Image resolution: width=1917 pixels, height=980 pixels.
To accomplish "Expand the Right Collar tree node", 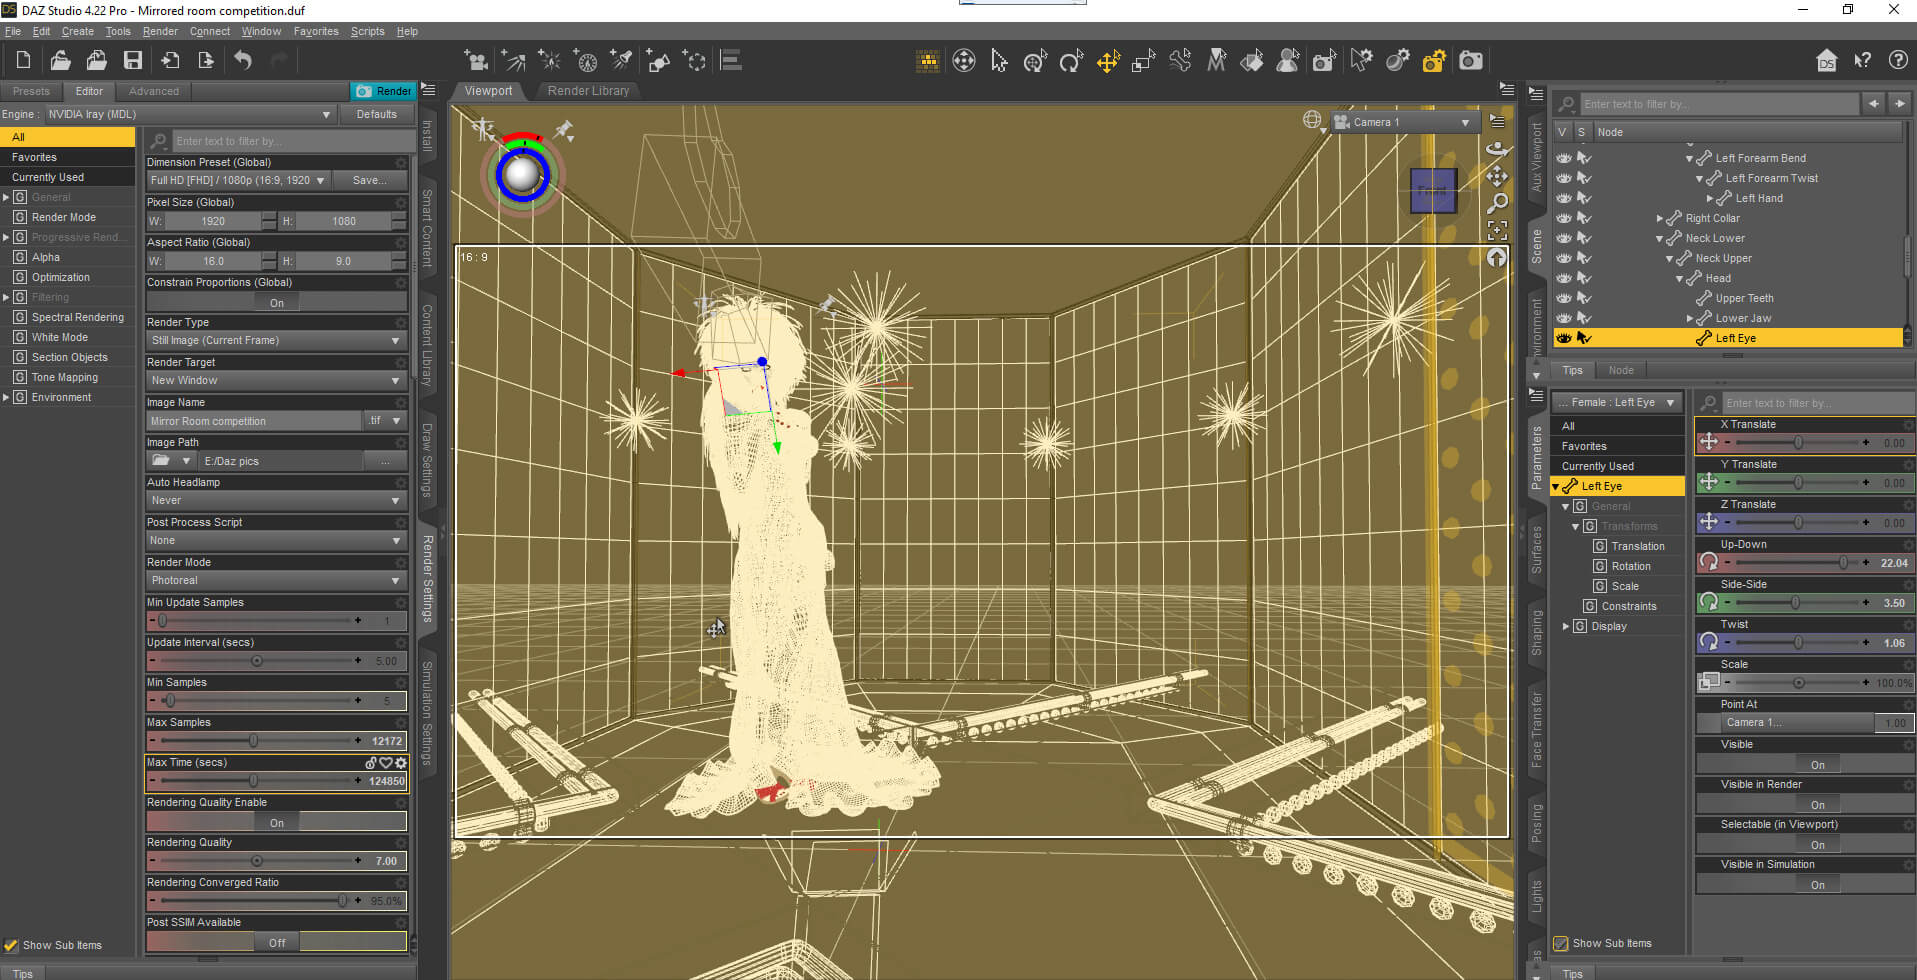I will pyautogui.click(x=1659, y=218).
